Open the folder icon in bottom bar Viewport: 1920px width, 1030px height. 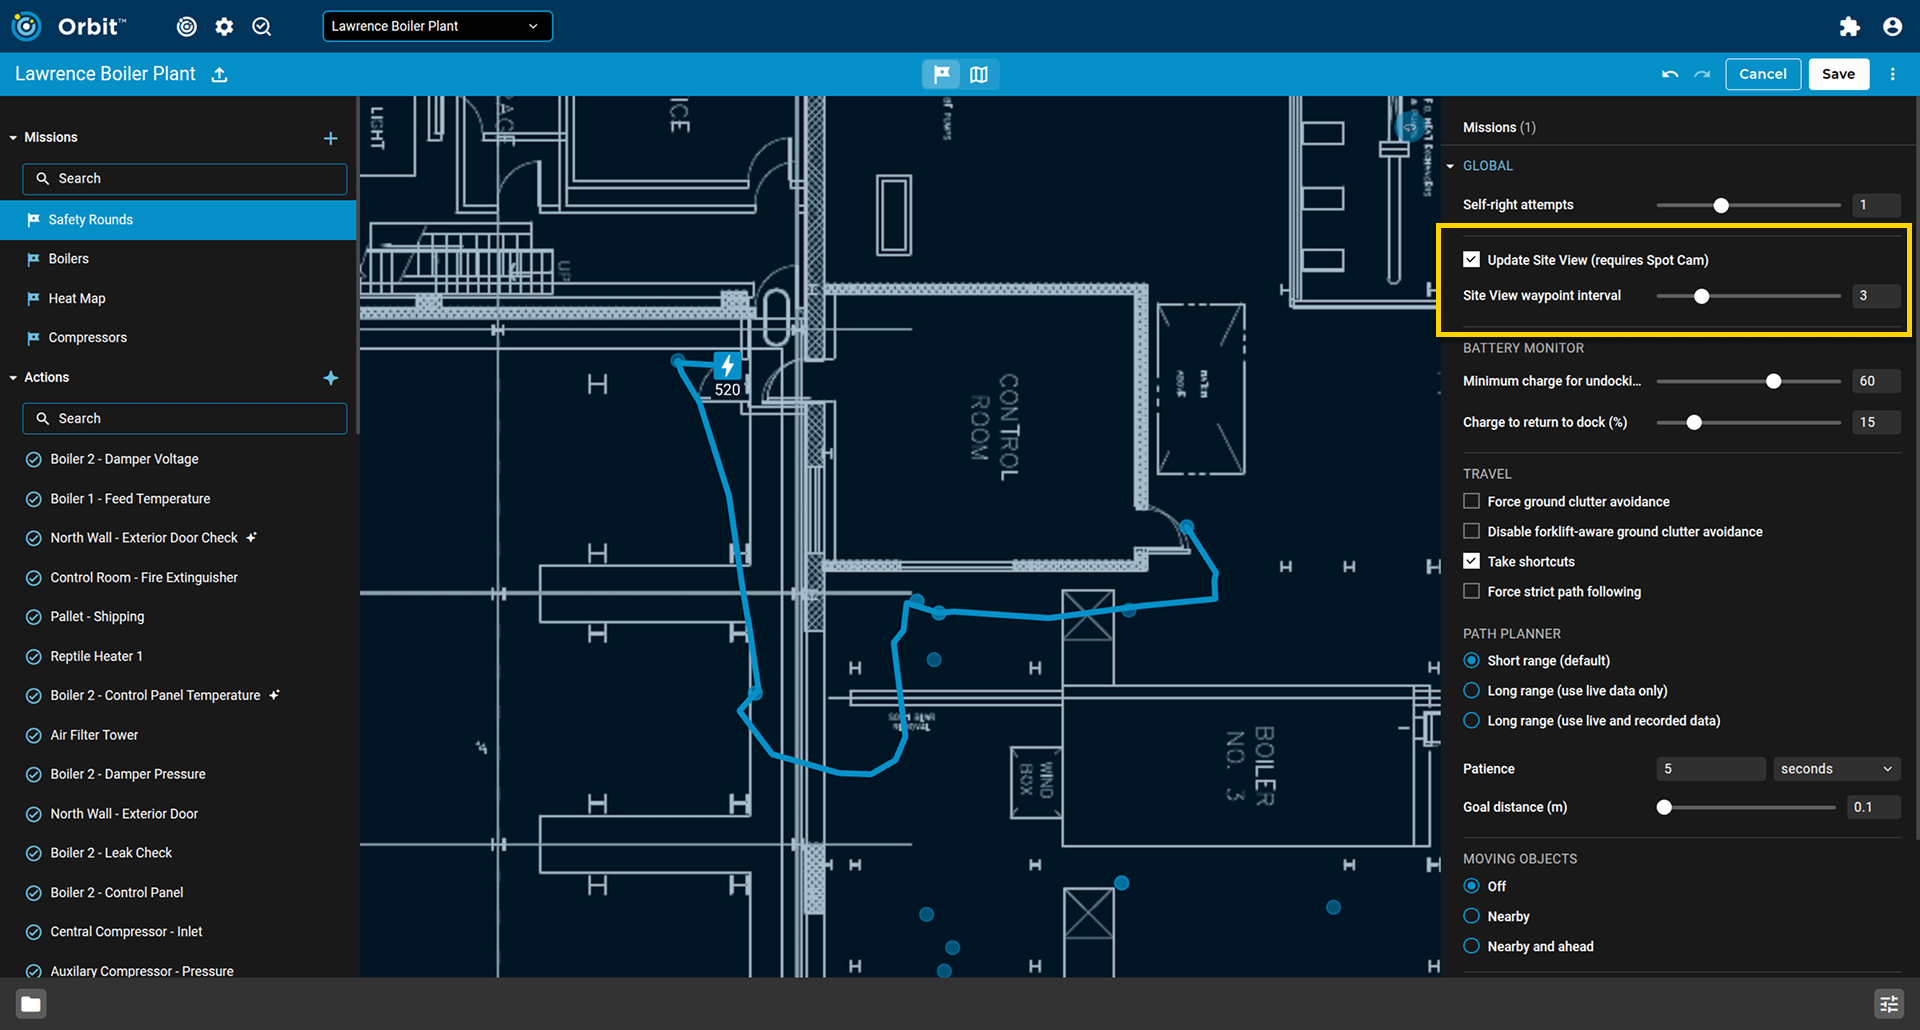pos(31,1004)
